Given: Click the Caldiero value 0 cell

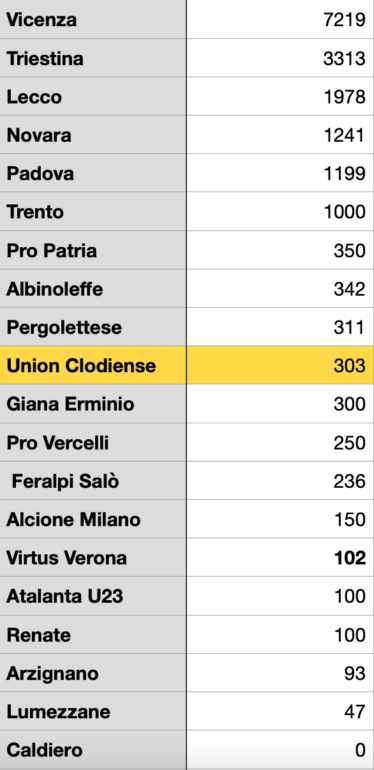Looking at the screenshot, I should pos(280,750).
